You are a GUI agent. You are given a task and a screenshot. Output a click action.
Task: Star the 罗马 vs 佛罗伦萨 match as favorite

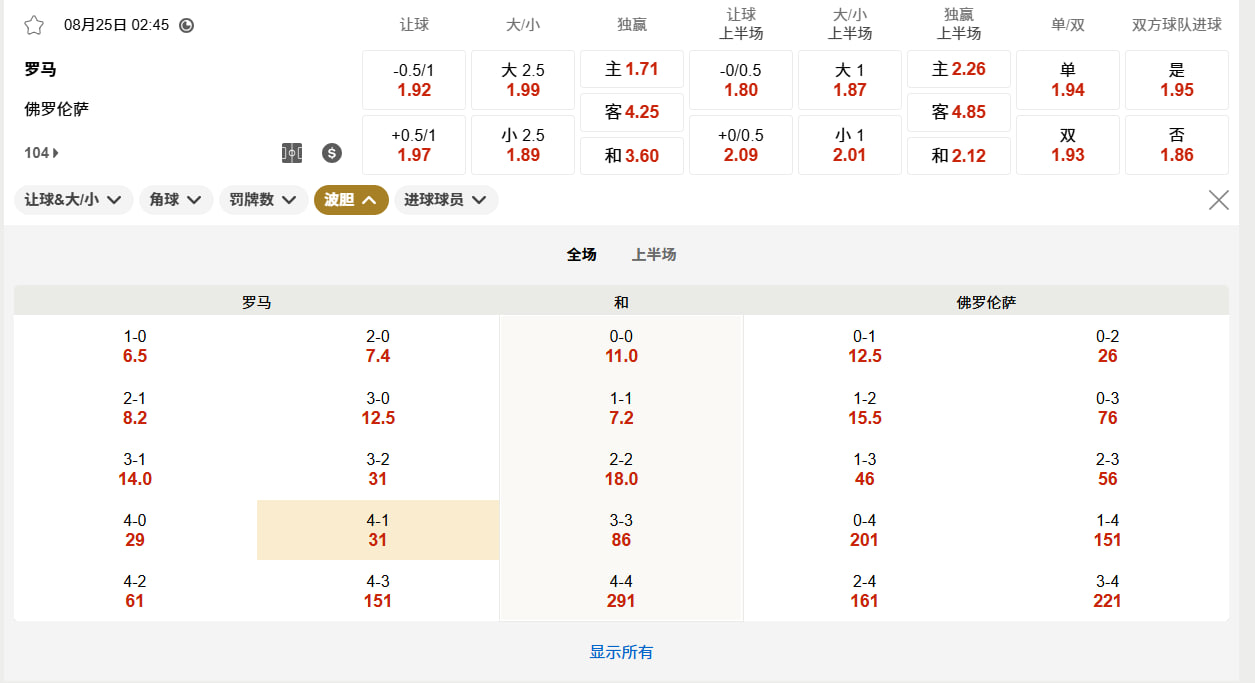(34, 25)
